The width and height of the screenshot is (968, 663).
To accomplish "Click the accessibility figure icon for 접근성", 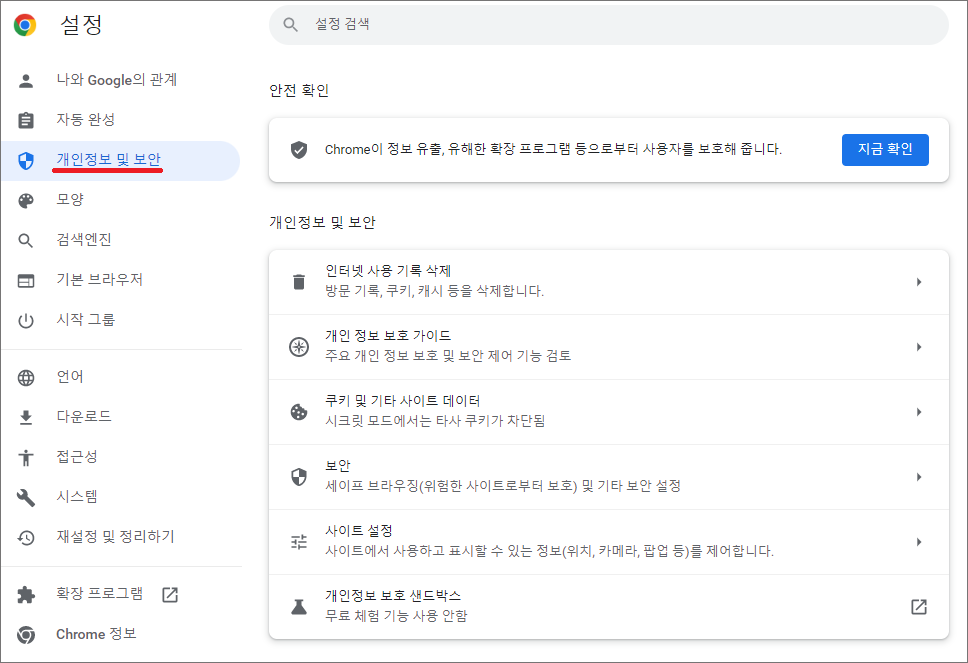I will click(x=26, y=457).
